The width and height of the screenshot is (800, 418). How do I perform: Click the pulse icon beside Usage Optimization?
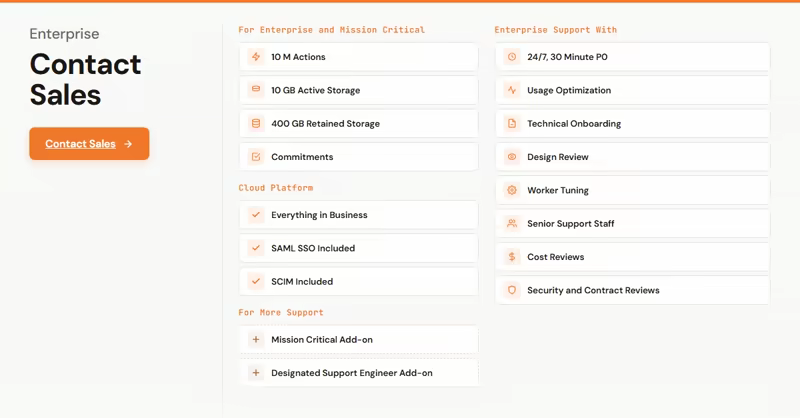(512, 90)
